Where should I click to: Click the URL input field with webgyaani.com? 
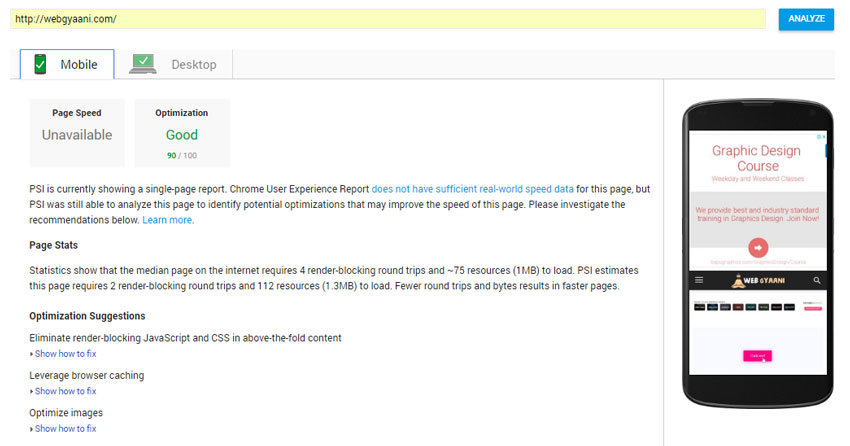pos(390,19)
